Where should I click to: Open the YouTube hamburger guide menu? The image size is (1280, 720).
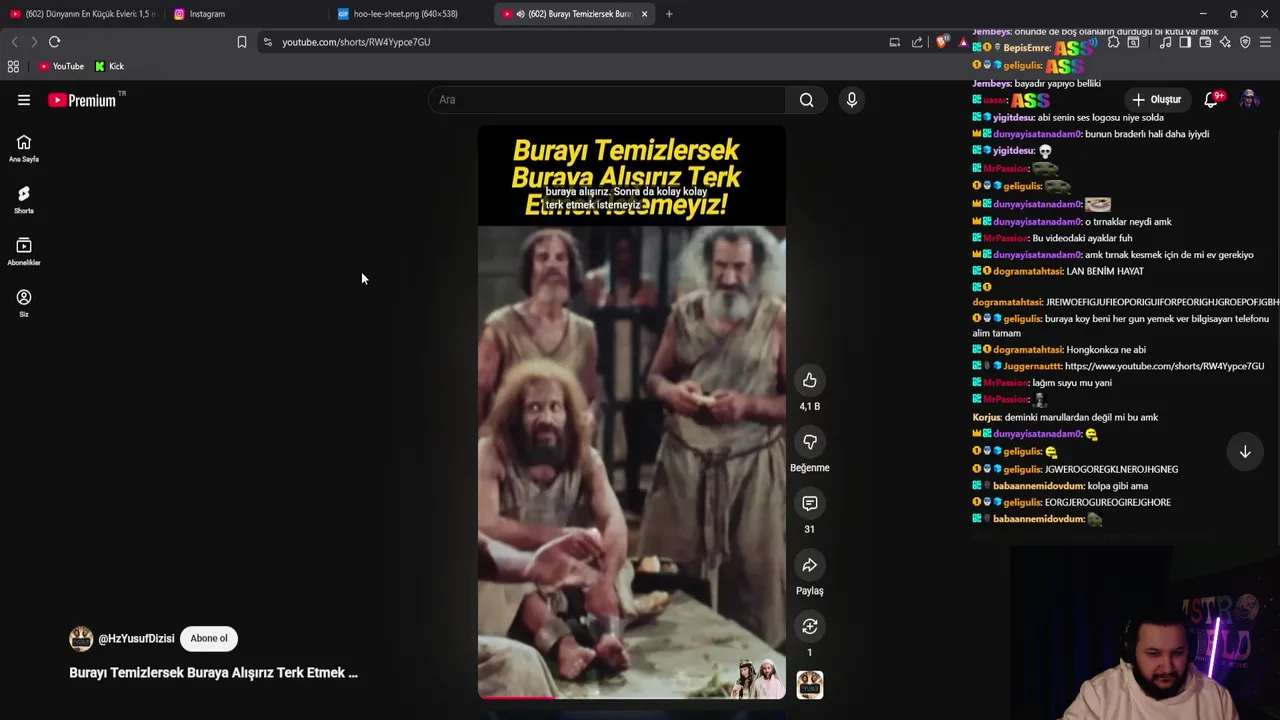(x=24, y=100)
